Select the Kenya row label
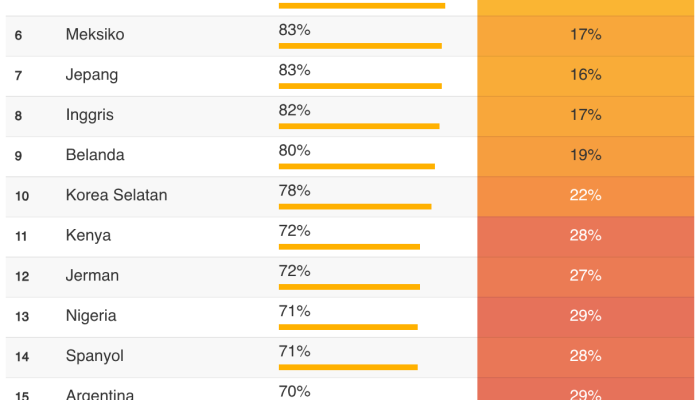This screenshot has height=400, width=700. tap(88, 235)
